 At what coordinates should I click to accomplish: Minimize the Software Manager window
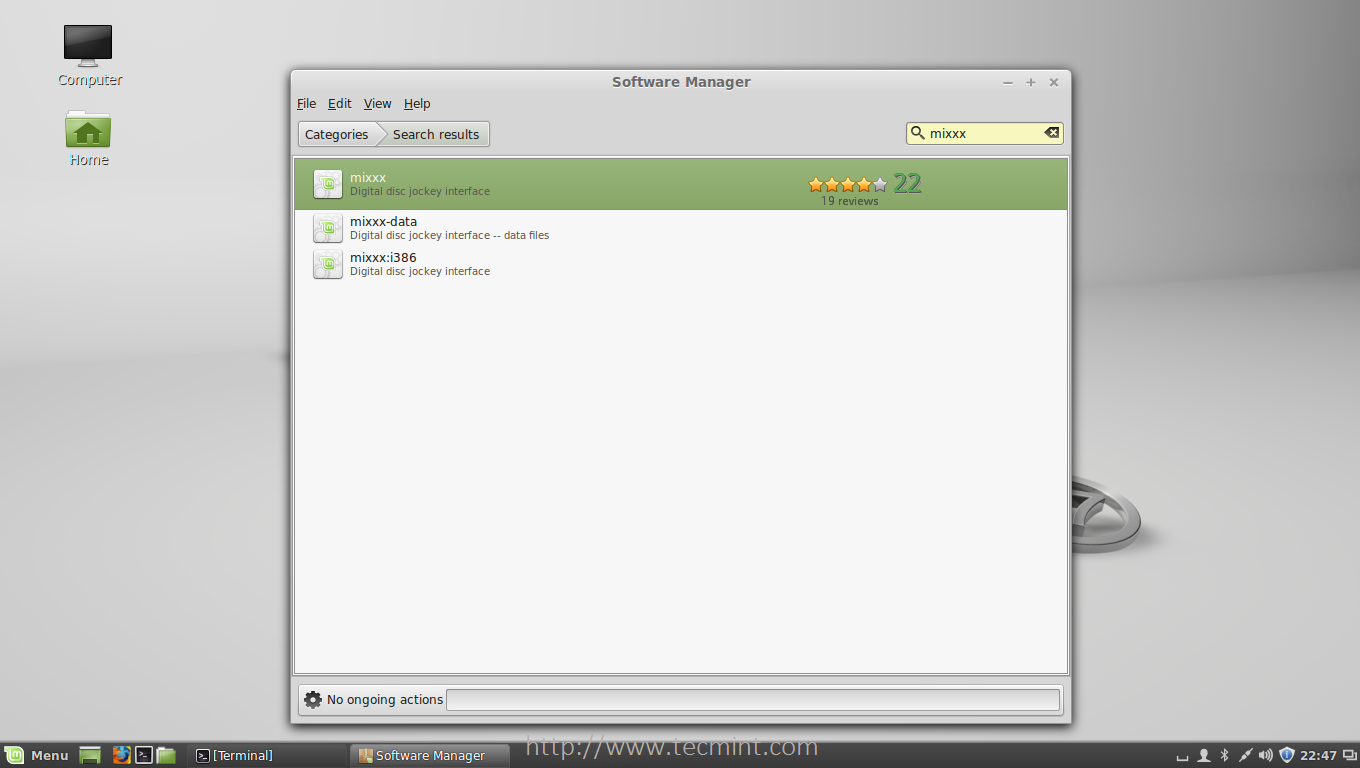[x=1008, y=82]
